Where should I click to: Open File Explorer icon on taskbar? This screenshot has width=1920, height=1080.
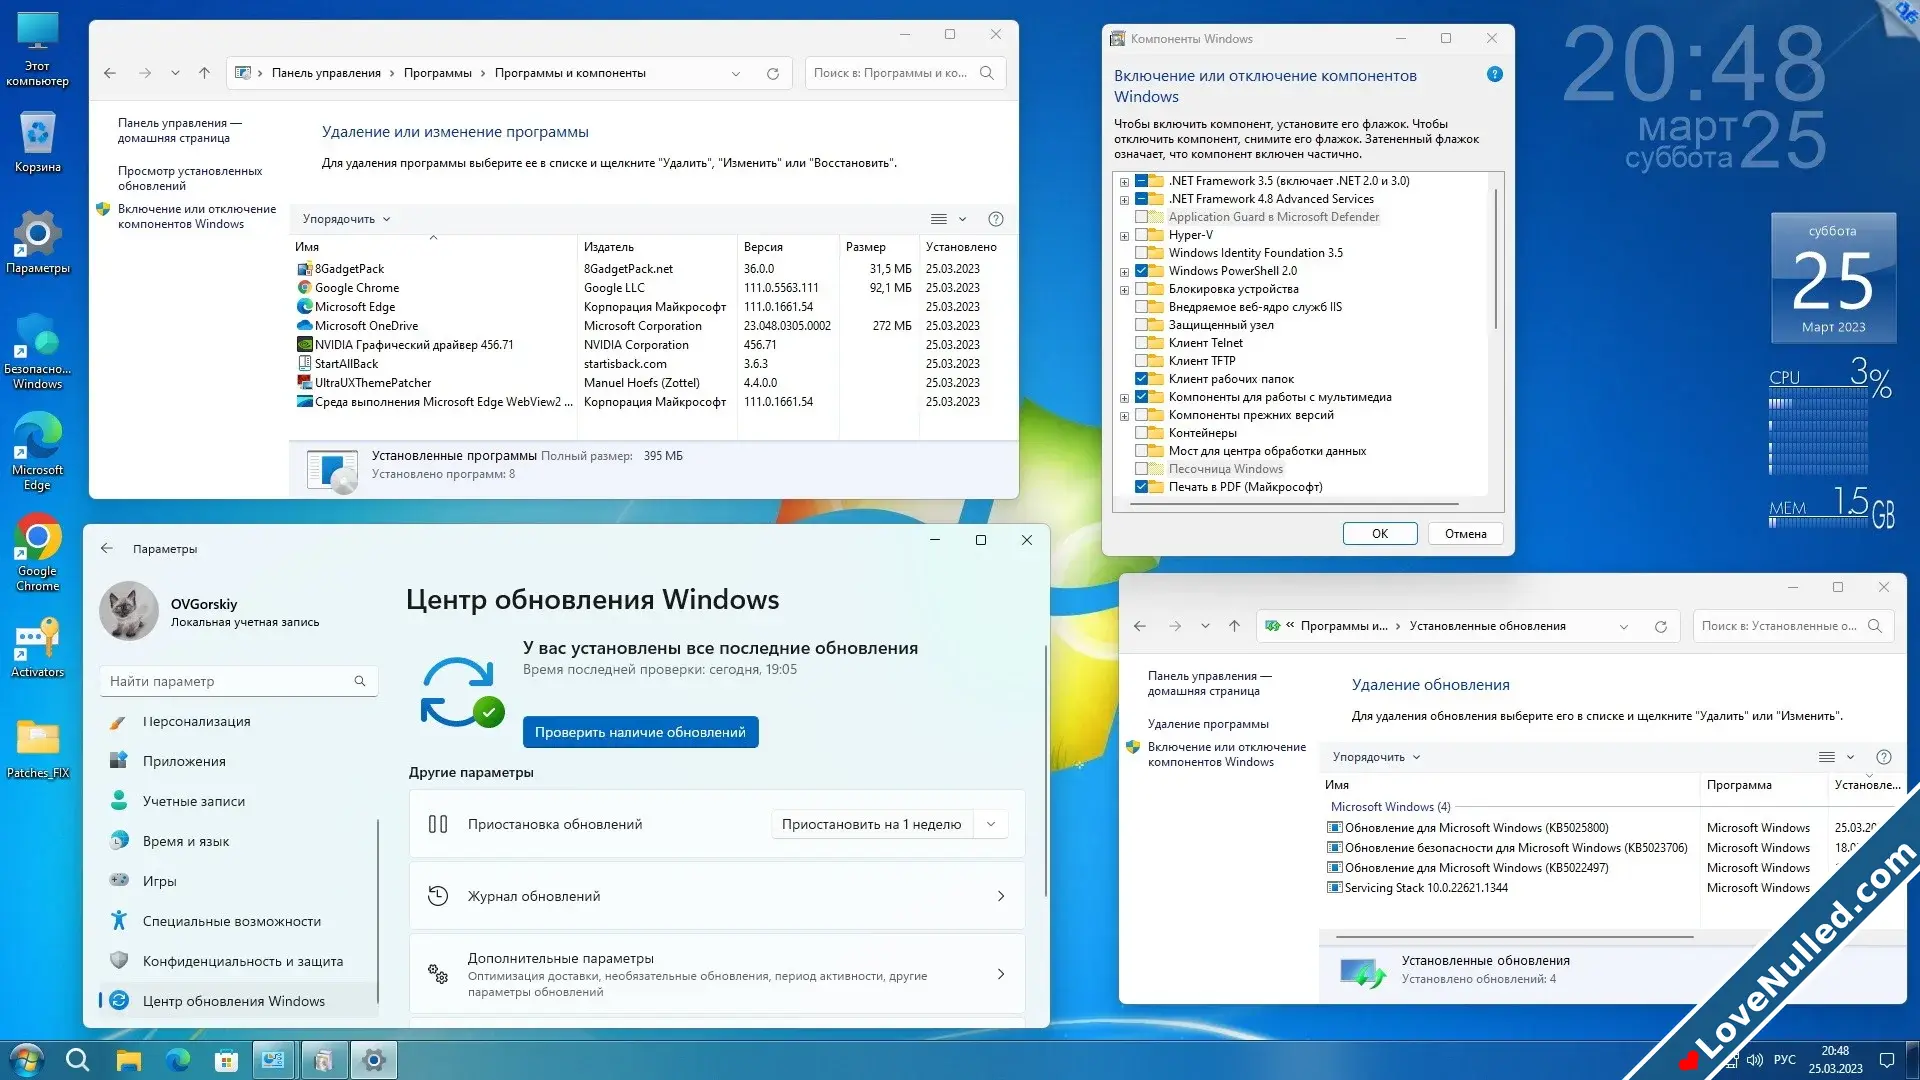click(x=129, y=1059)
